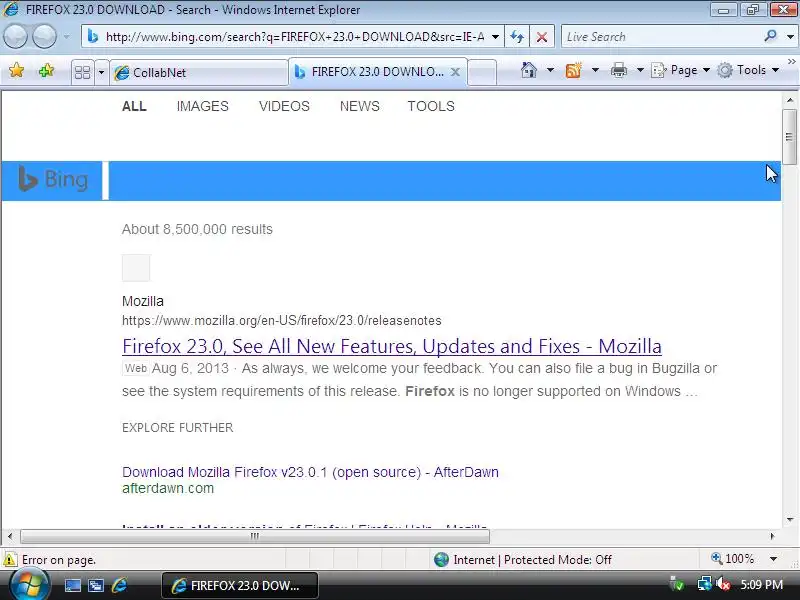Click the Add to Favorites icon
The height and width of the screenshot is (600, 800).
[46, 70]
